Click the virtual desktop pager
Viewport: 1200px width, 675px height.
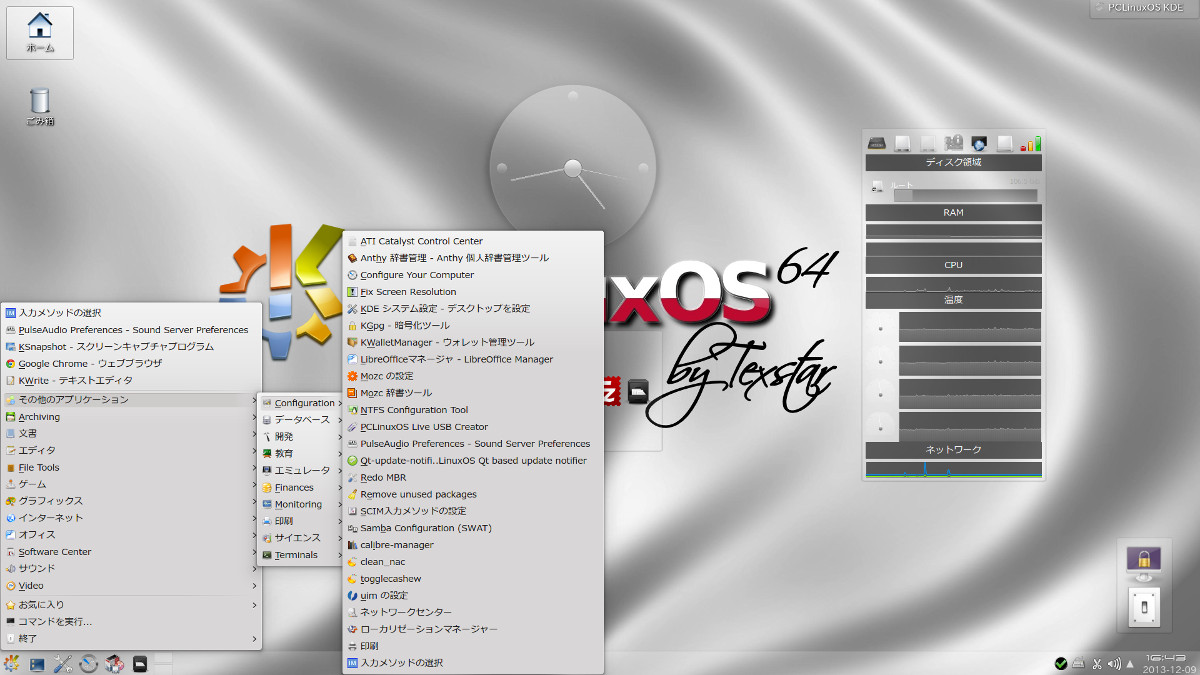coord(164,663)
